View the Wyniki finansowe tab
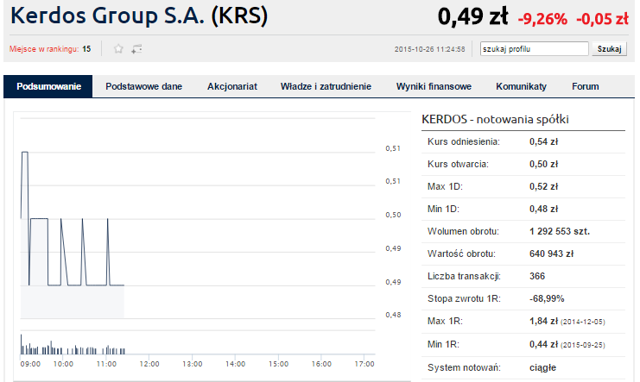 pos(433,87)
